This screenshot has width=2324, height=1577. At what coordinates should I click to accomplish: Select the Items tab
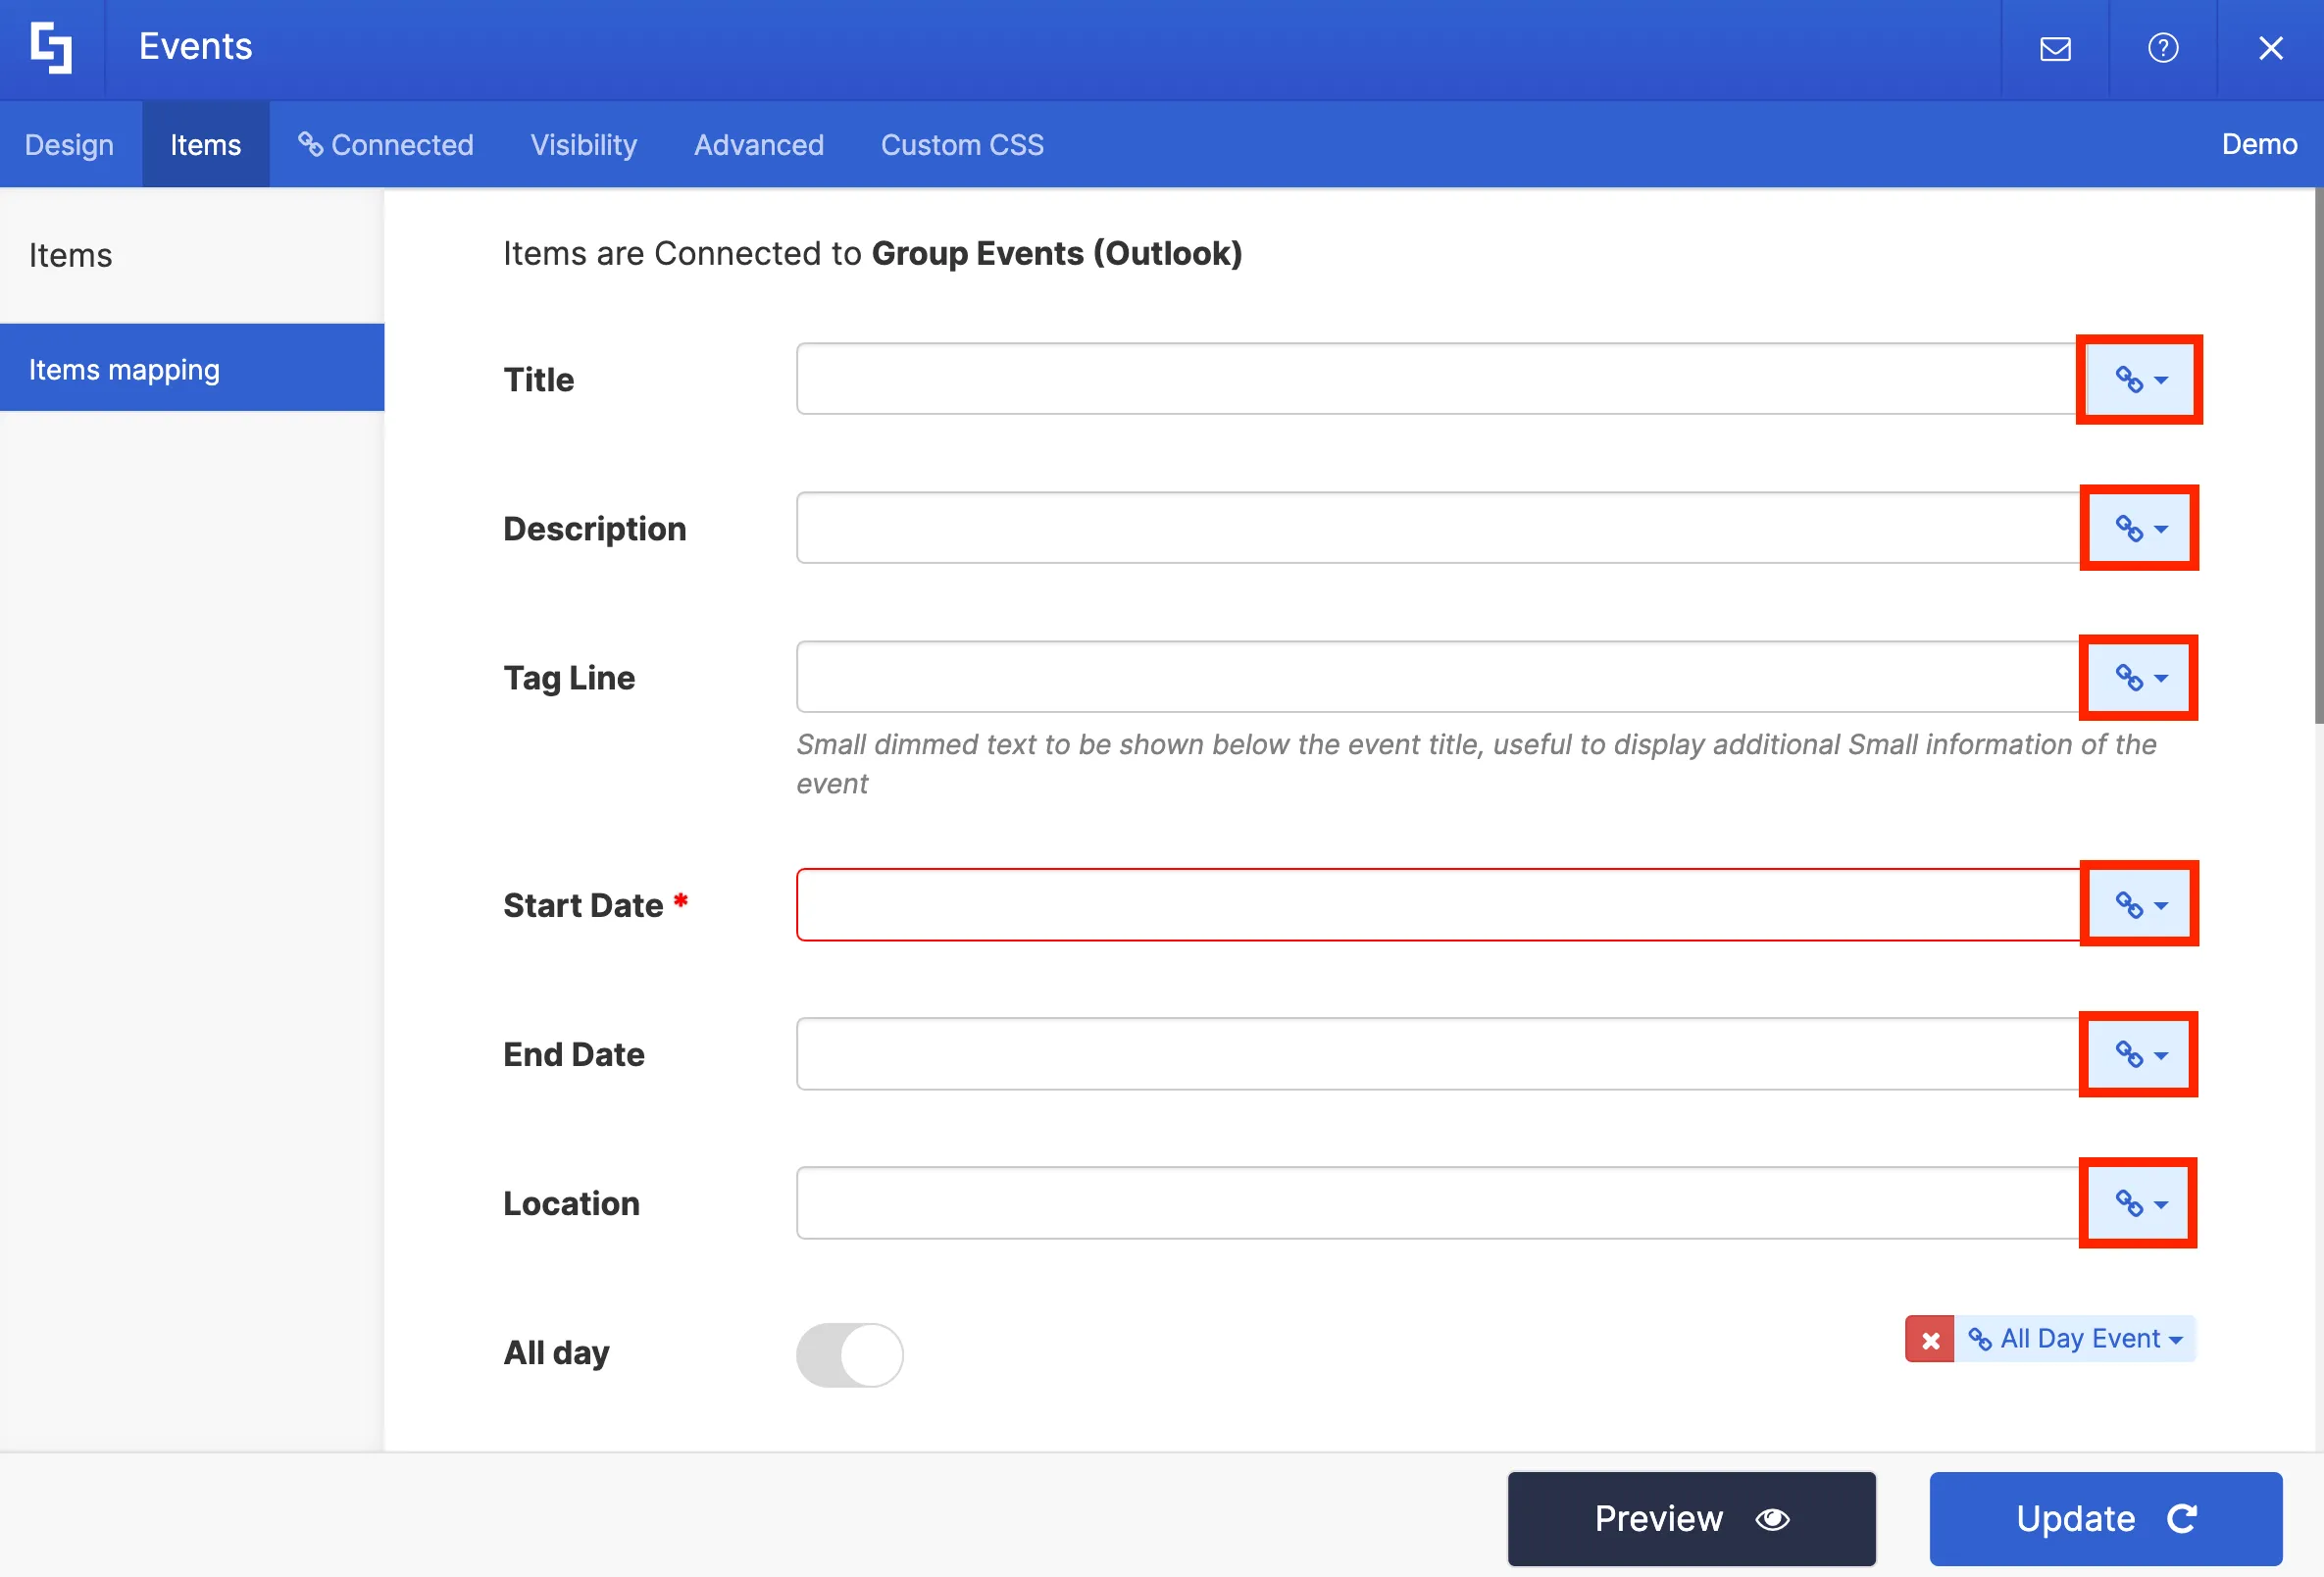205,144
